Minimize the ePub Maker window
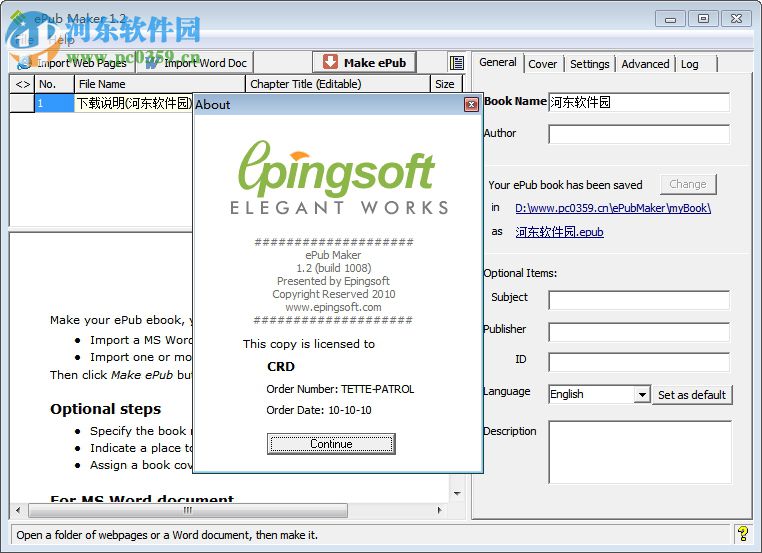This screenshot has width=762, height=553. (x=670, y=19)
